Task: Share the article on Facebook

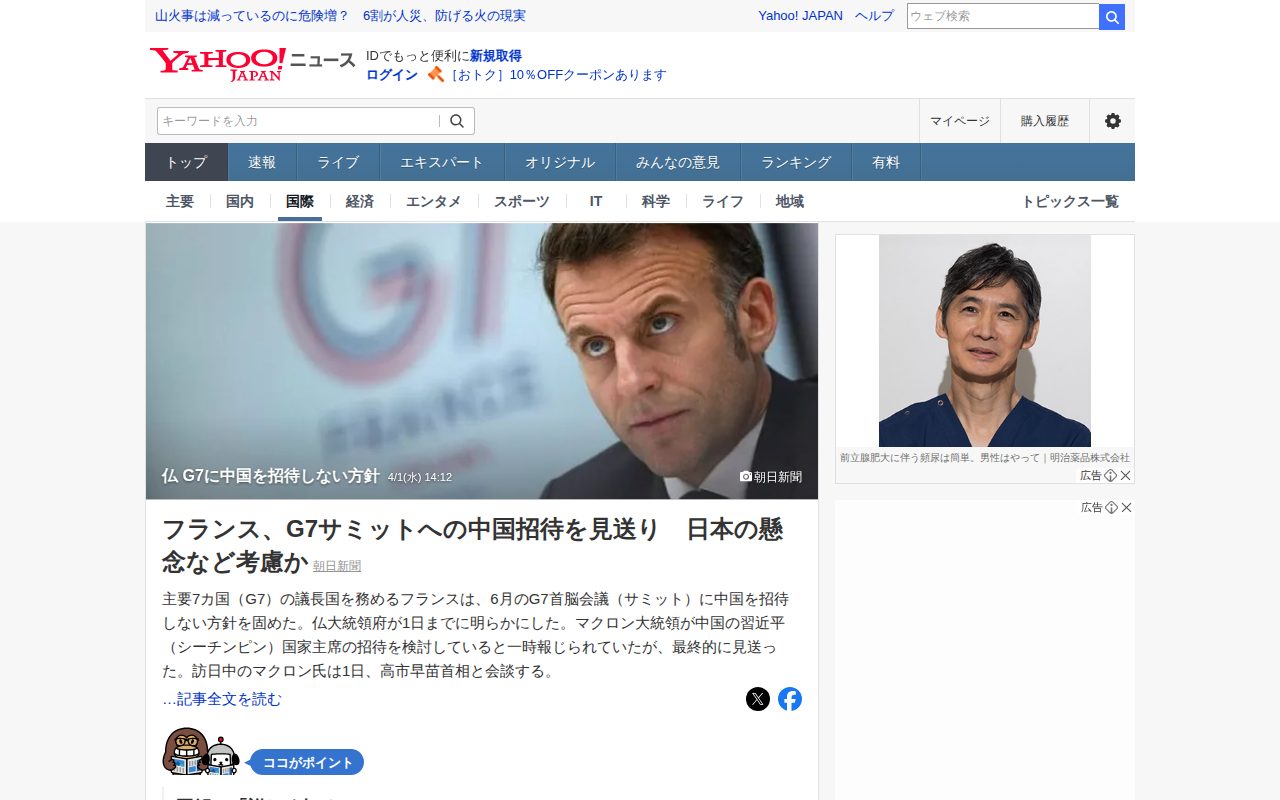Action: 790,699
